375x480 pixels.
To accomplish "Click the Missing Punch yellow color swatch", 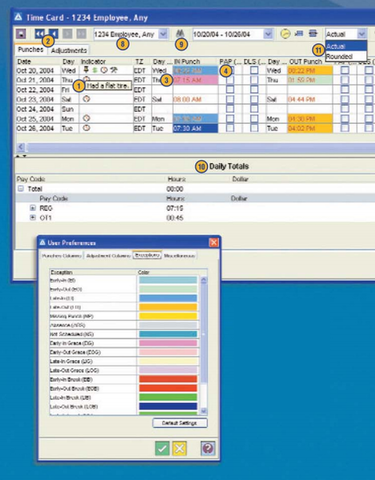I will 168,316.
